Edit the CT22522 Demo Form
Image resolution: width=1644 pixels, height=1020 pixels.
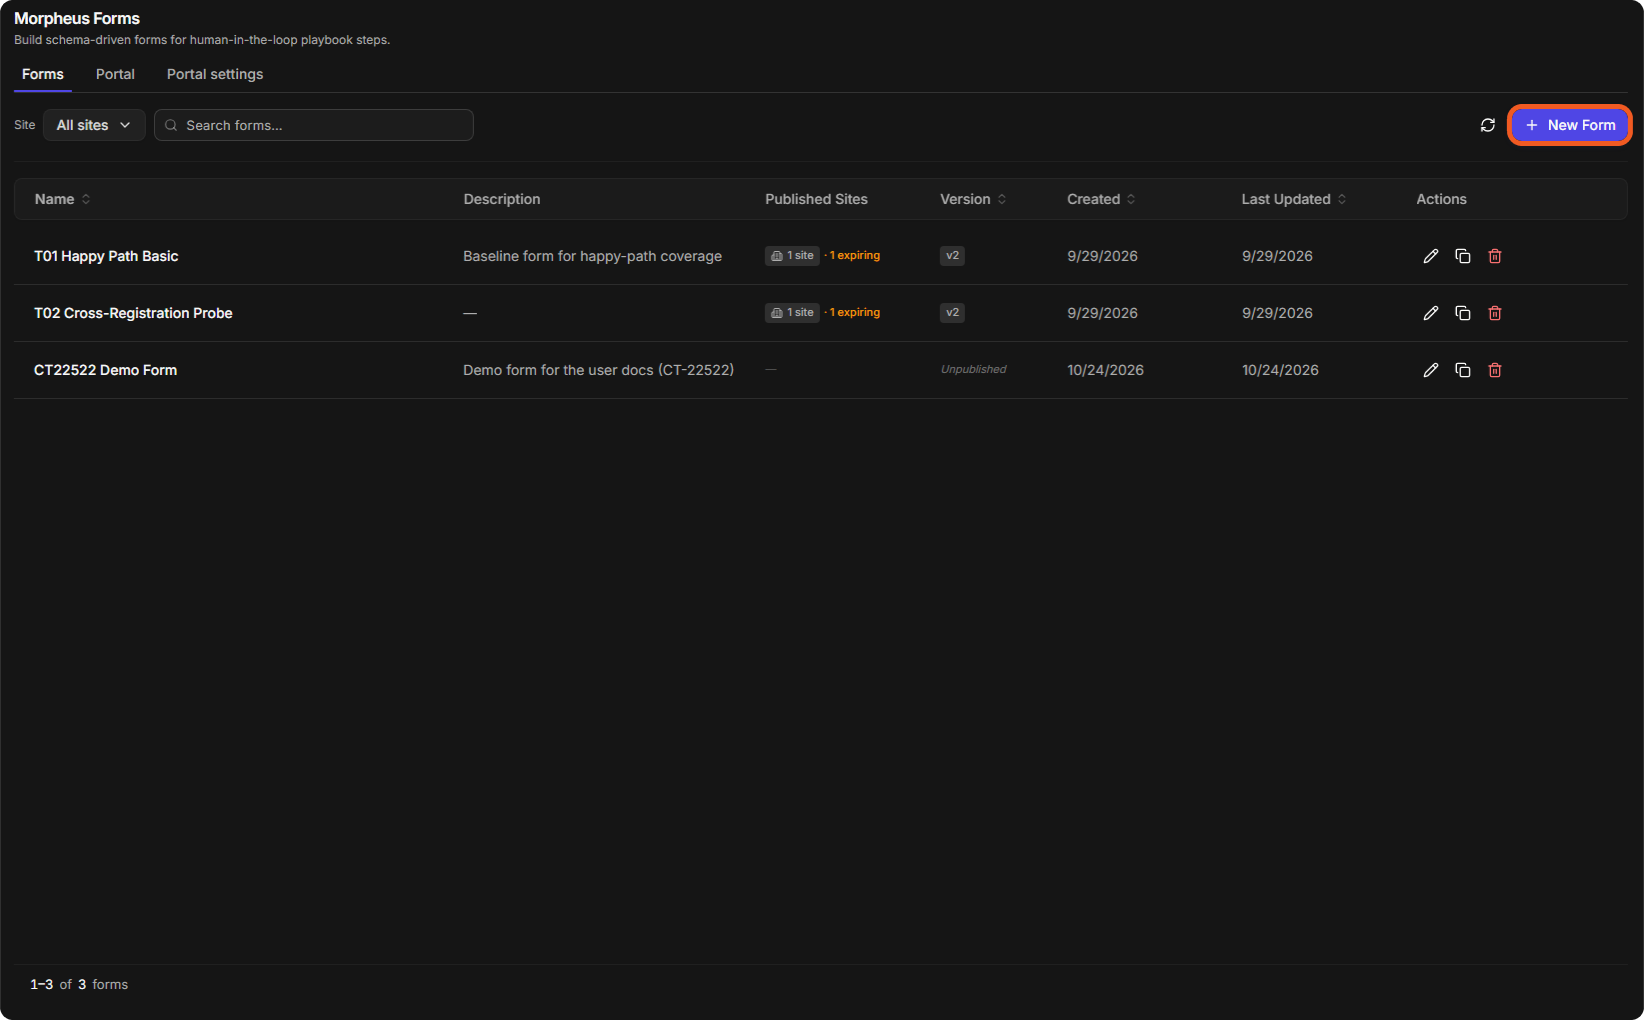[1431, 370]
